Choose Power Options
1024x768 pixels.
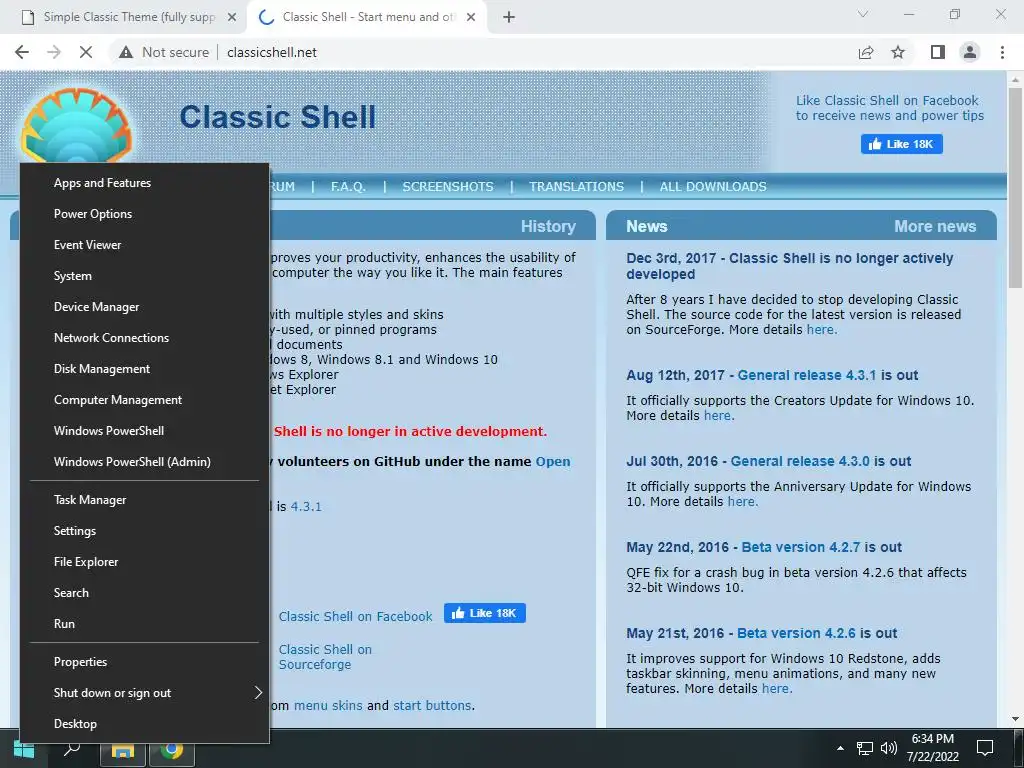[x=144, y=214]
